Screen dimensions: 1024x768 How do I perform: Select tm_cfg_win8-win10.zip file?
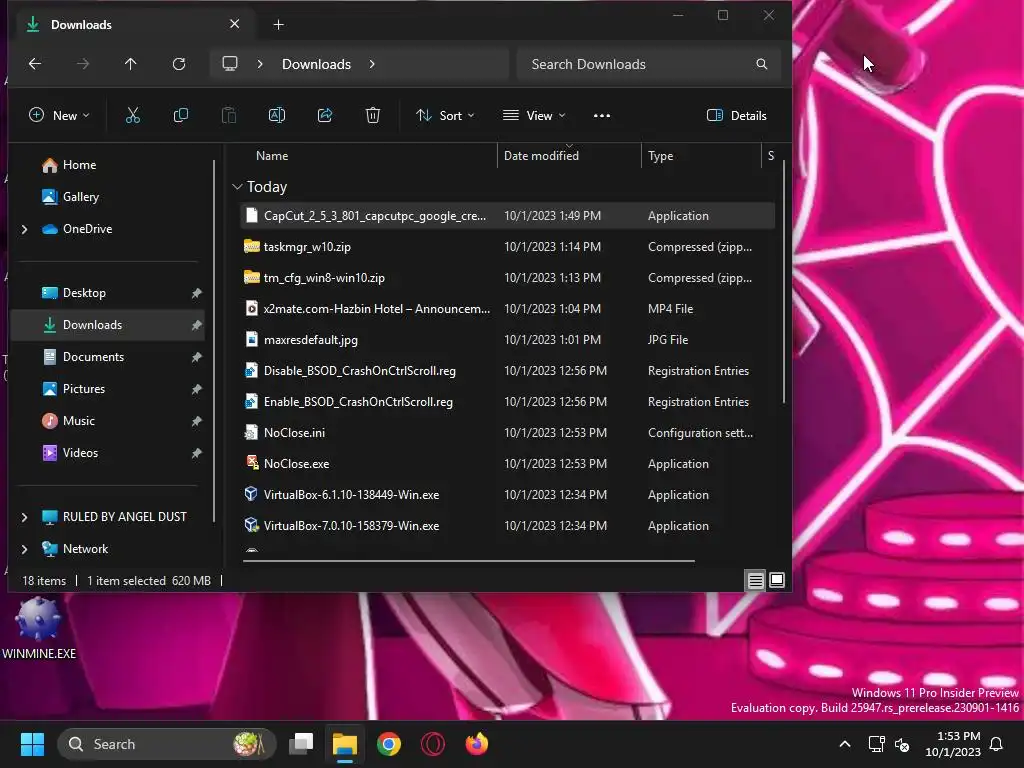click(x=508, y=278)
